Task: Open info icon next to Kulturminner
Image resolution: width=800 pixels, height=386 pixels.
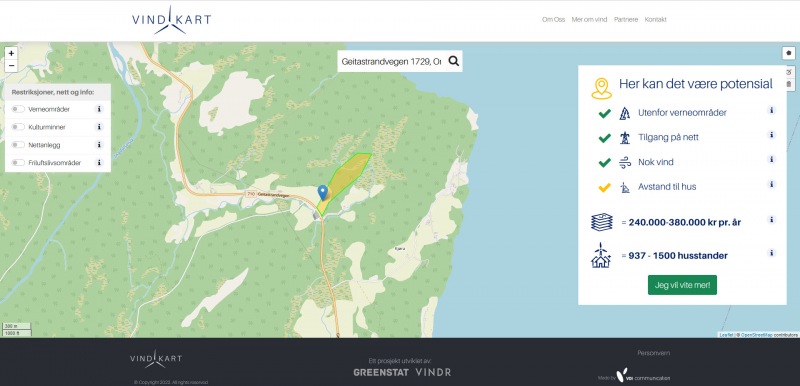Action: click(x=99, y=126)
